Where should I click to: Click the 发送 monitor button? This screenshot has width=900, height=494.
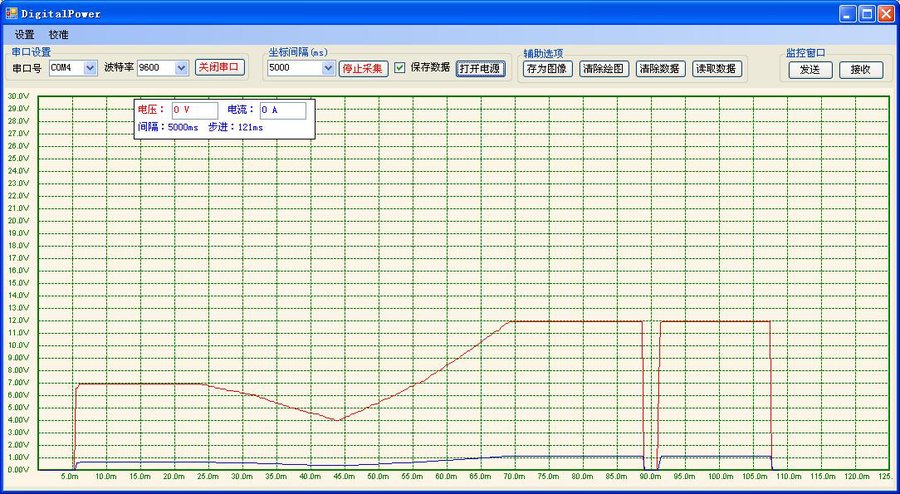(810, 70)
